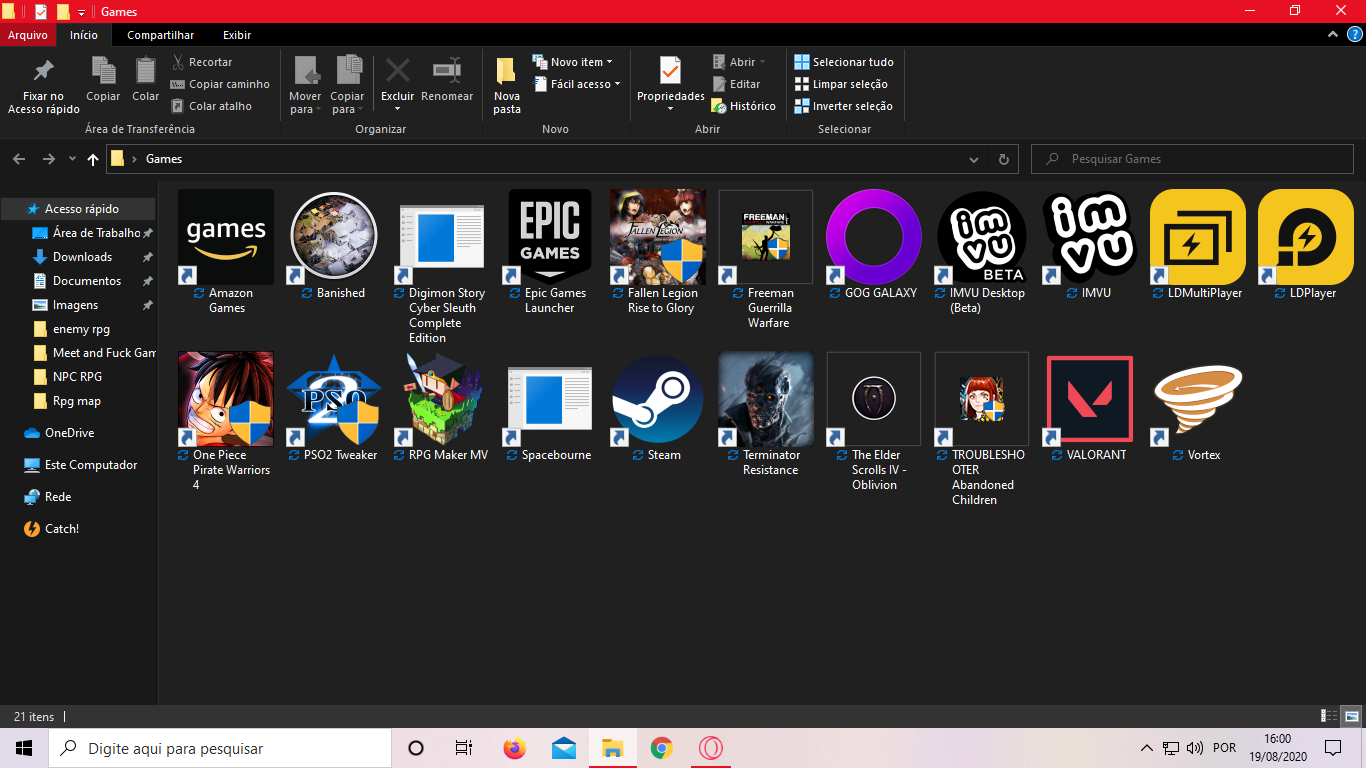Select the Steam shortcut icon
This screenshot has height=768, width=1366.
(658, 399)
